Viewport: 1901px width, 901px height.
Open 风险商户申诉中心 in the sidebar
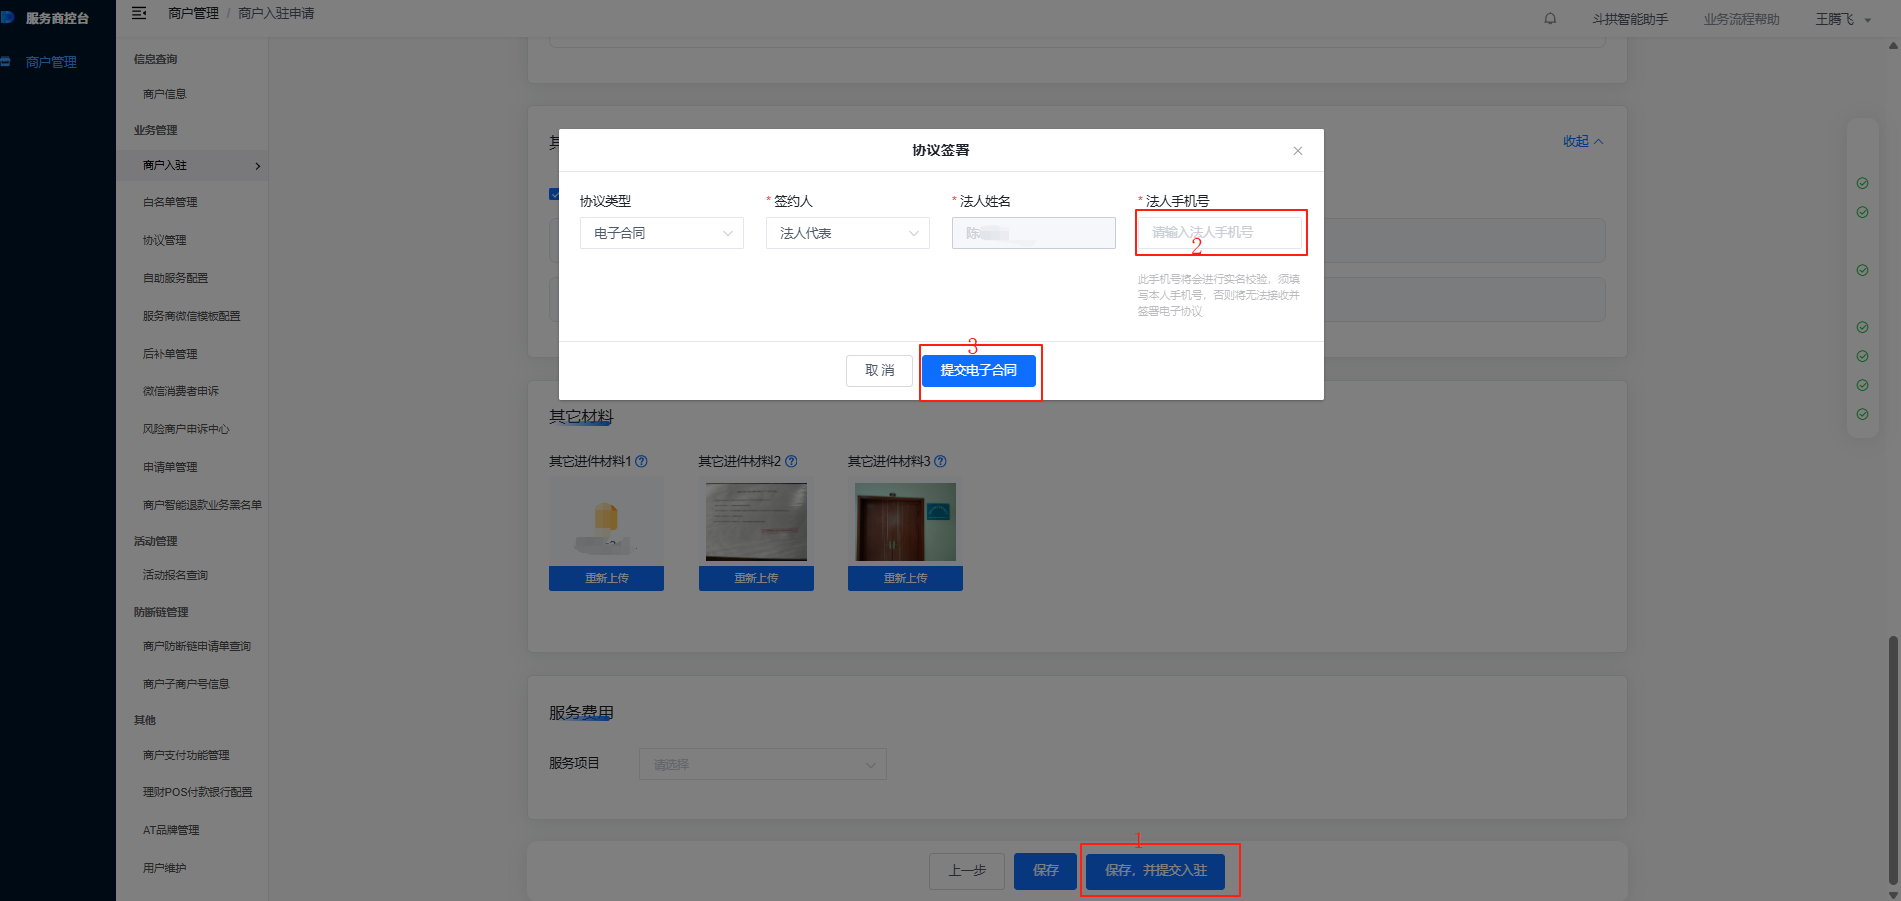186,429
